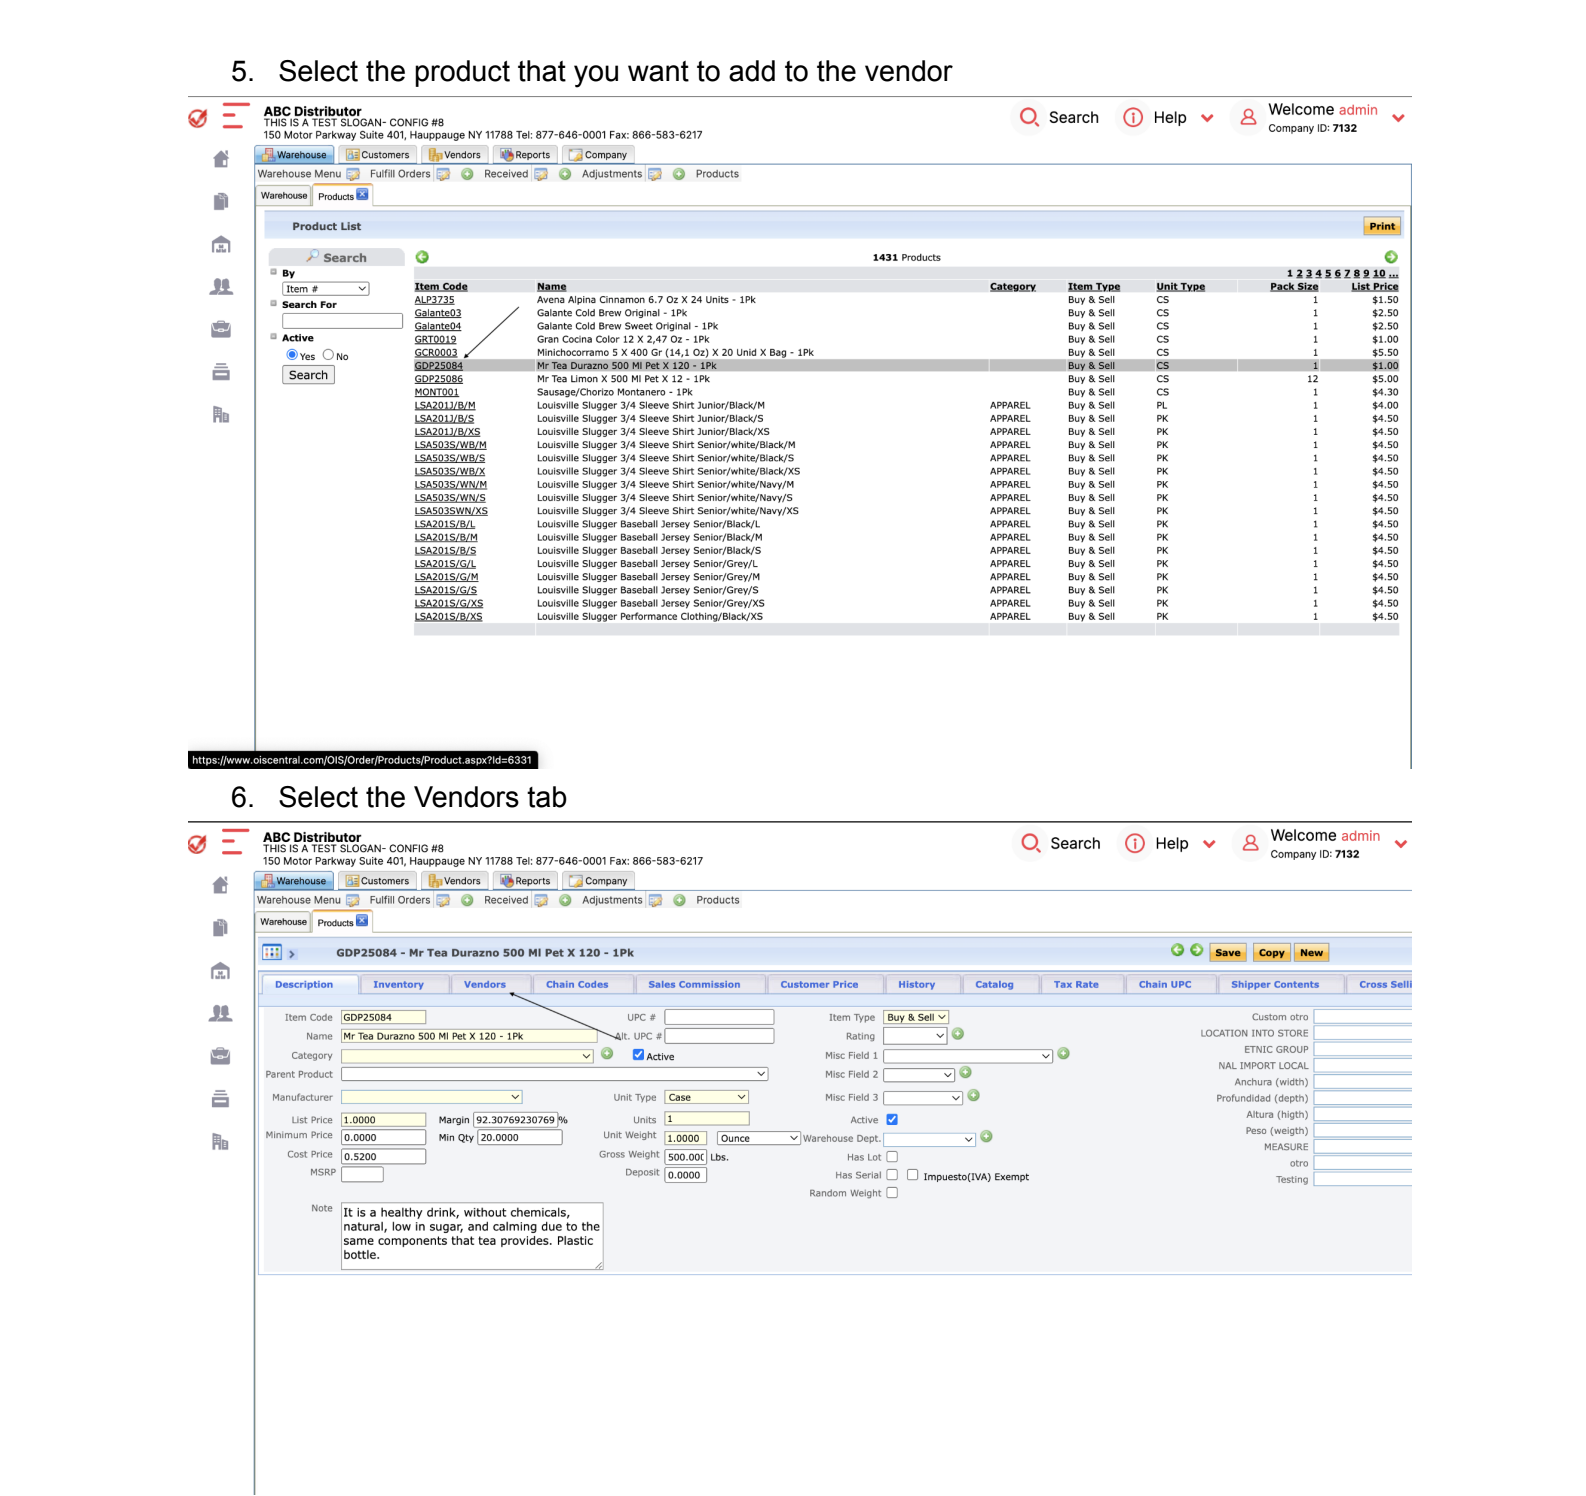Screen dimensions: 1586x1496
Task: Check the Impuesto(IVA) Exempt checkbox
Action: pyautogui.click(x=912, y=1175)
